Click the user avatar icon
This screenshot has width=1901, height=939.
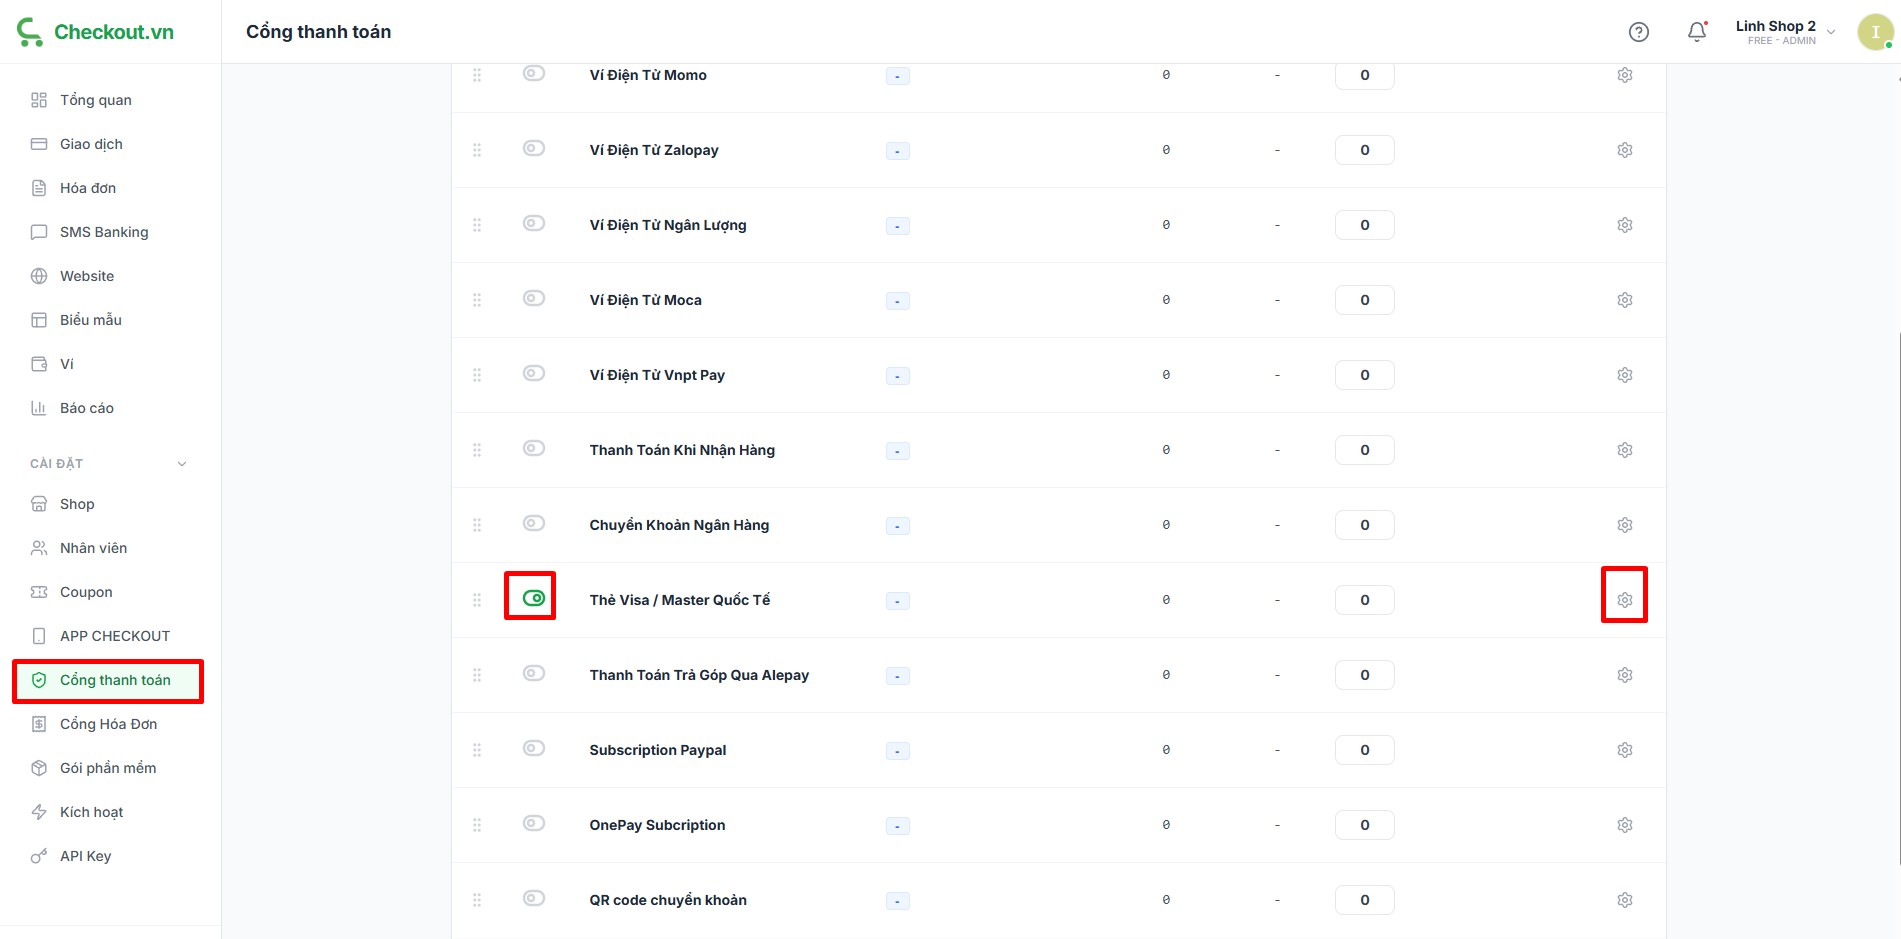pyautogui.click(x=1875, y=32)
